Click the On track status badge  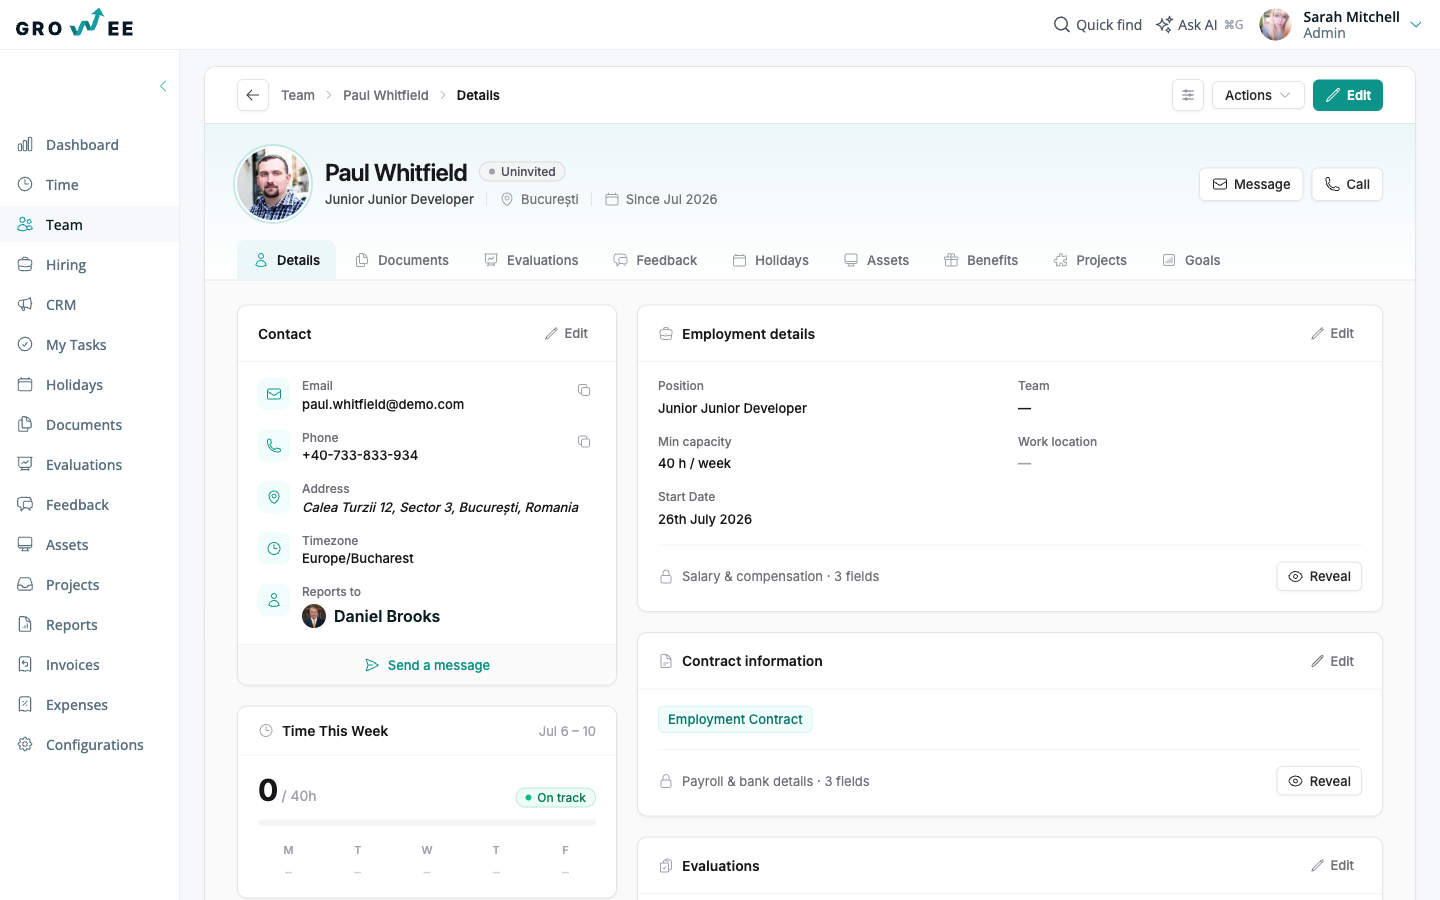pos(556,798)
